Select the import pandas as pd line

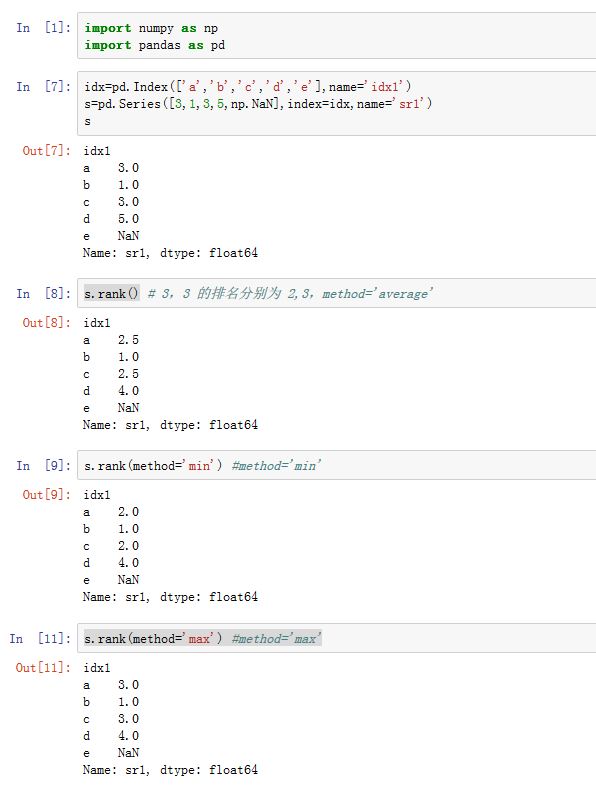[x=154, y=45]
